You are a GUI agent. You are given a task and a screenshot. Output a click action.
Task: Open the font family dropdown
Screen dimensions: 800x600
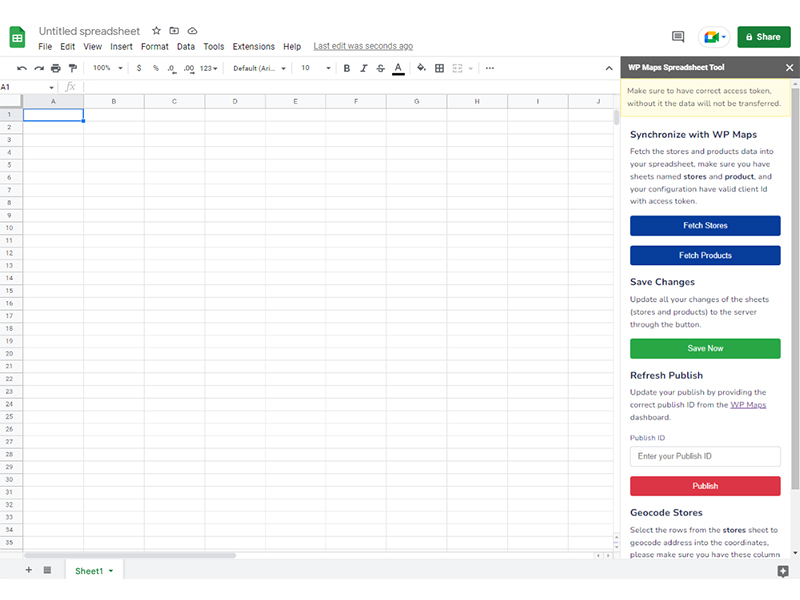click(x=259, y=68)
